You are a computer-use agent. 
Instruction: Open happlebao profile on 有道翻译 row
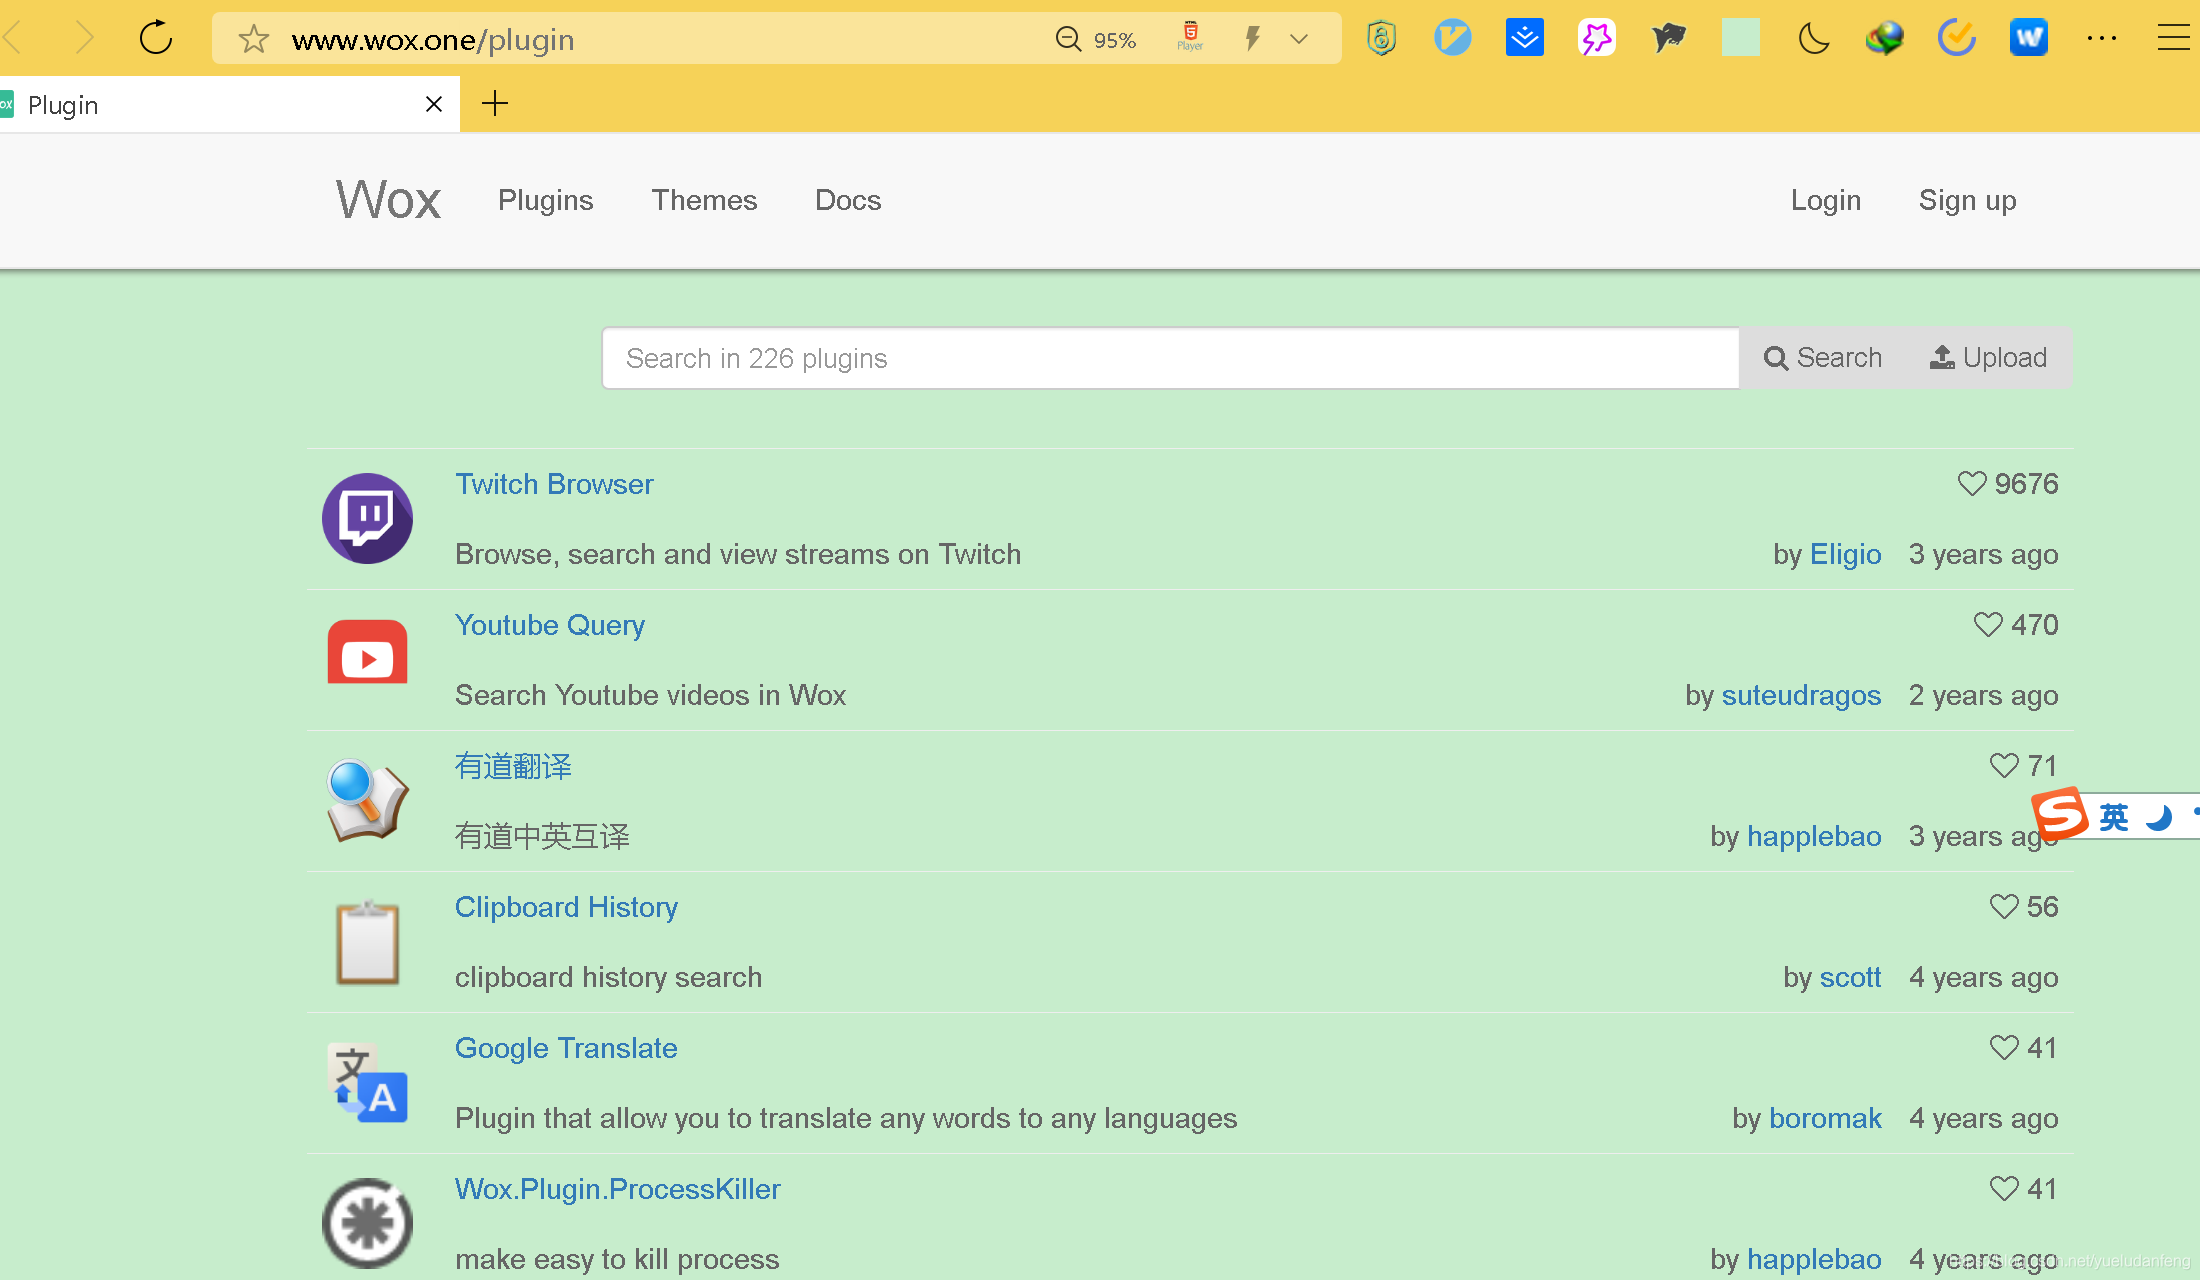coord(1814,836)
